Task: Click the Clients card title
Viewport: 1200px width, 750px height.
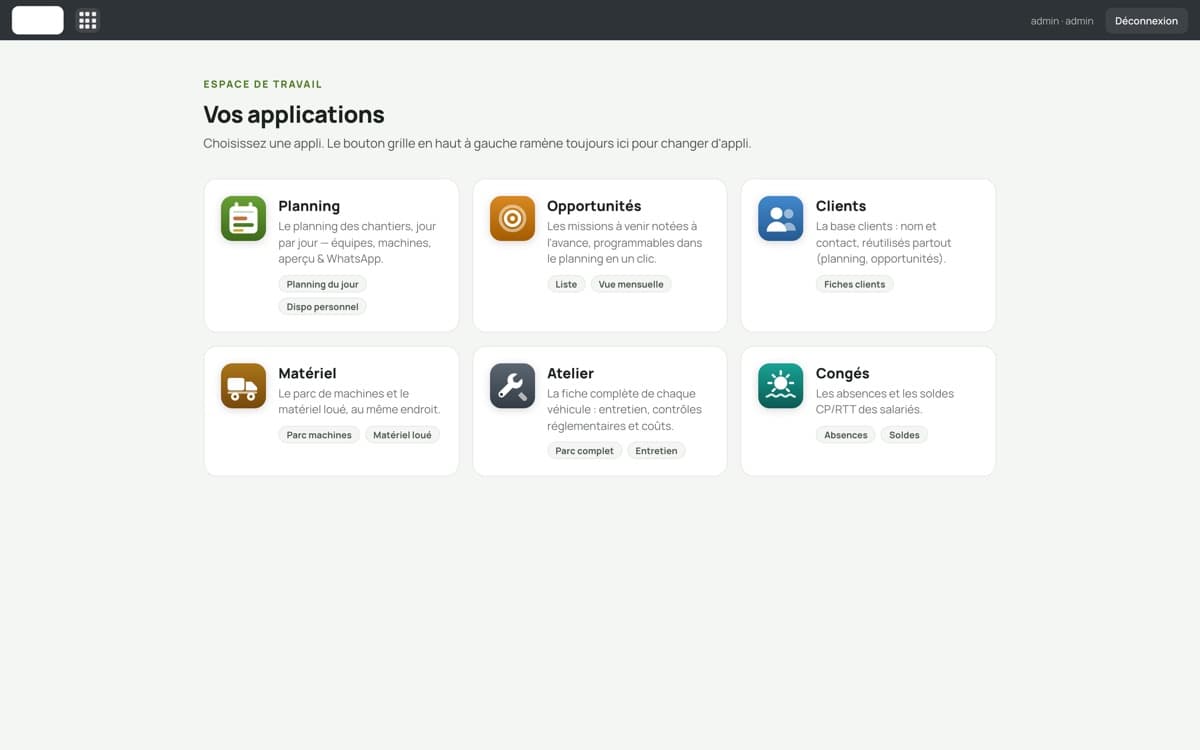Action: point(841,206)
